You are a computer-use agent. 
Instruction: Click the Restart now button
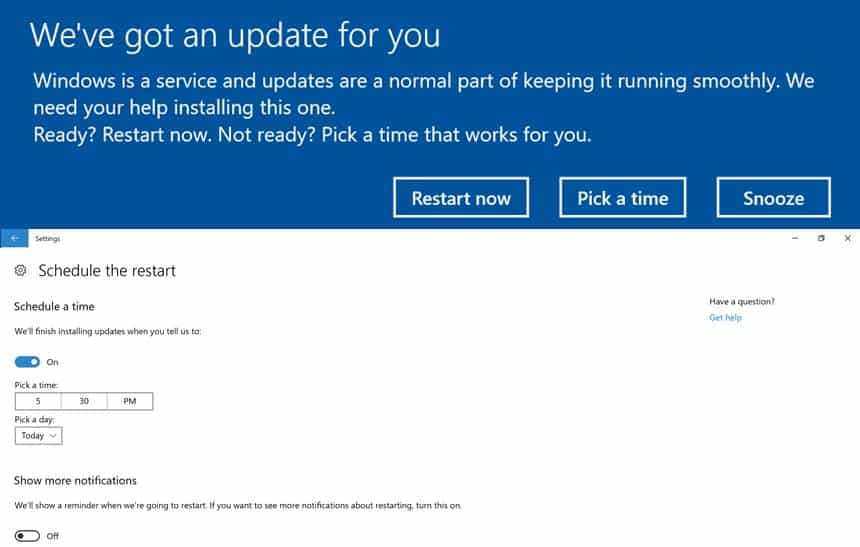pos(461,198)
